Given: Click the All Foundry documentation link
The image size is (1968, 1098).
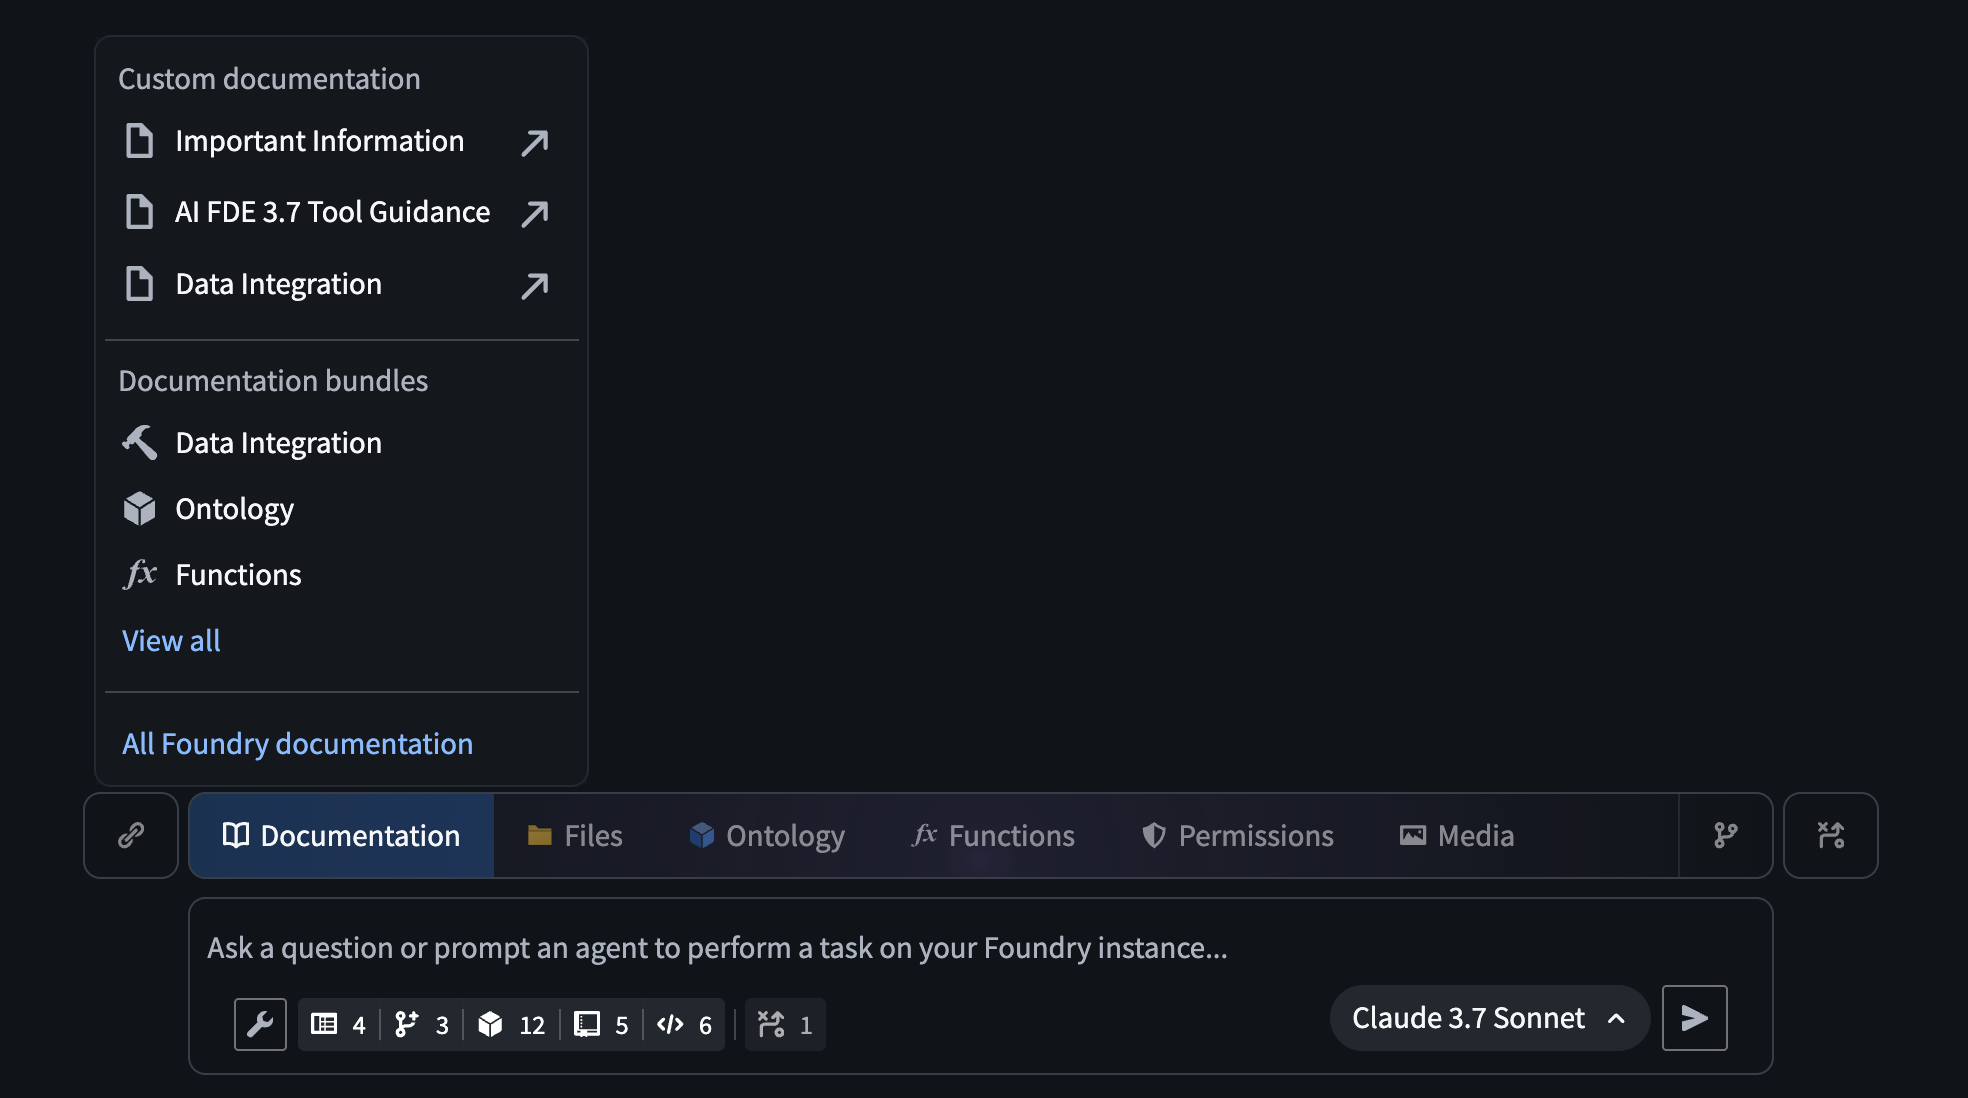Looking at the screenshot, I should click(x=297, y=743).
